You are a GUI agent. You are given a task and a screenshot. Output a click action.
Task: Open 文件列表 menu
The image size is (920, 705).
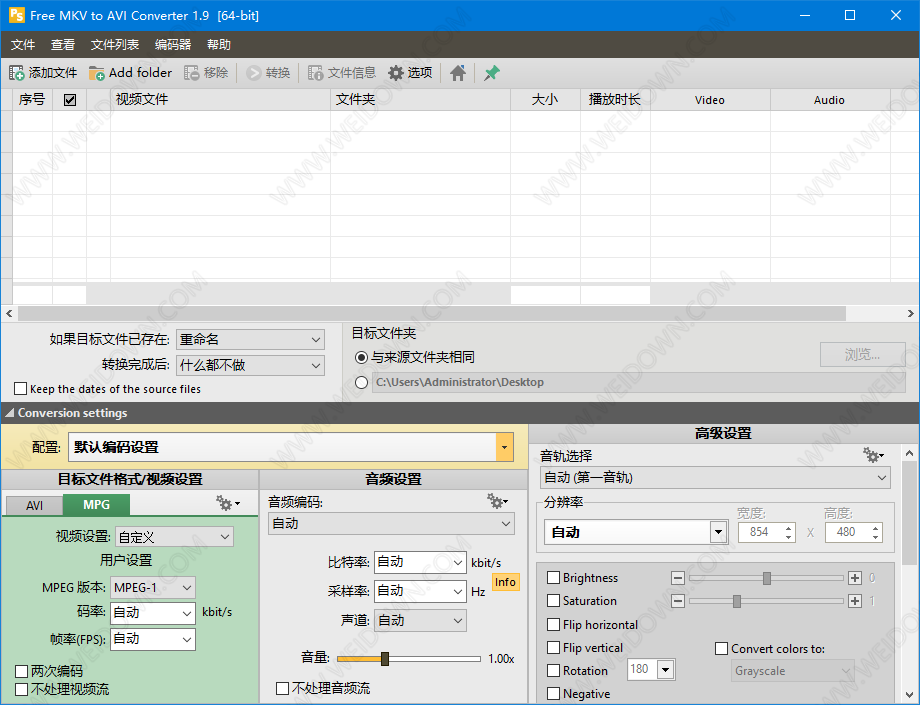coord(114,45)
